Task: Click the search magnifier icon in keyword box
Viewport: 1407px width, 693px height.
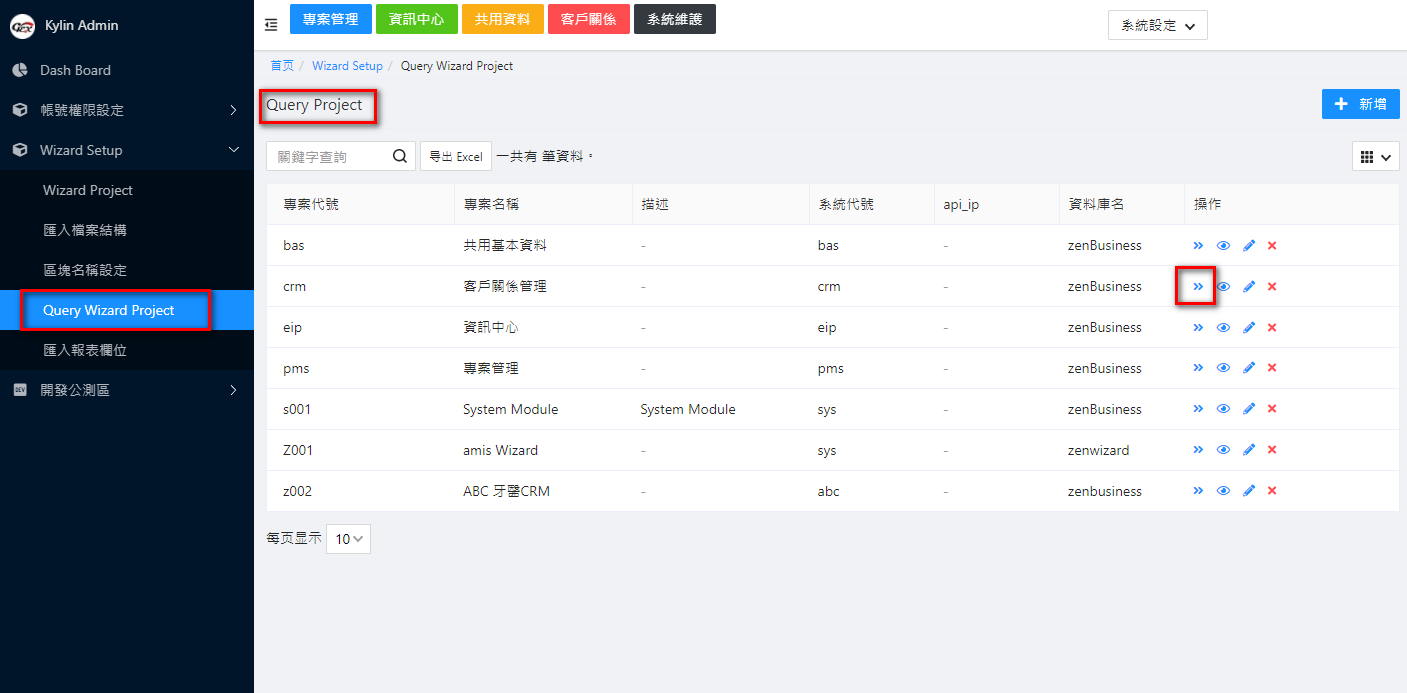Action: pyautogui.click(x=399, y=156)
